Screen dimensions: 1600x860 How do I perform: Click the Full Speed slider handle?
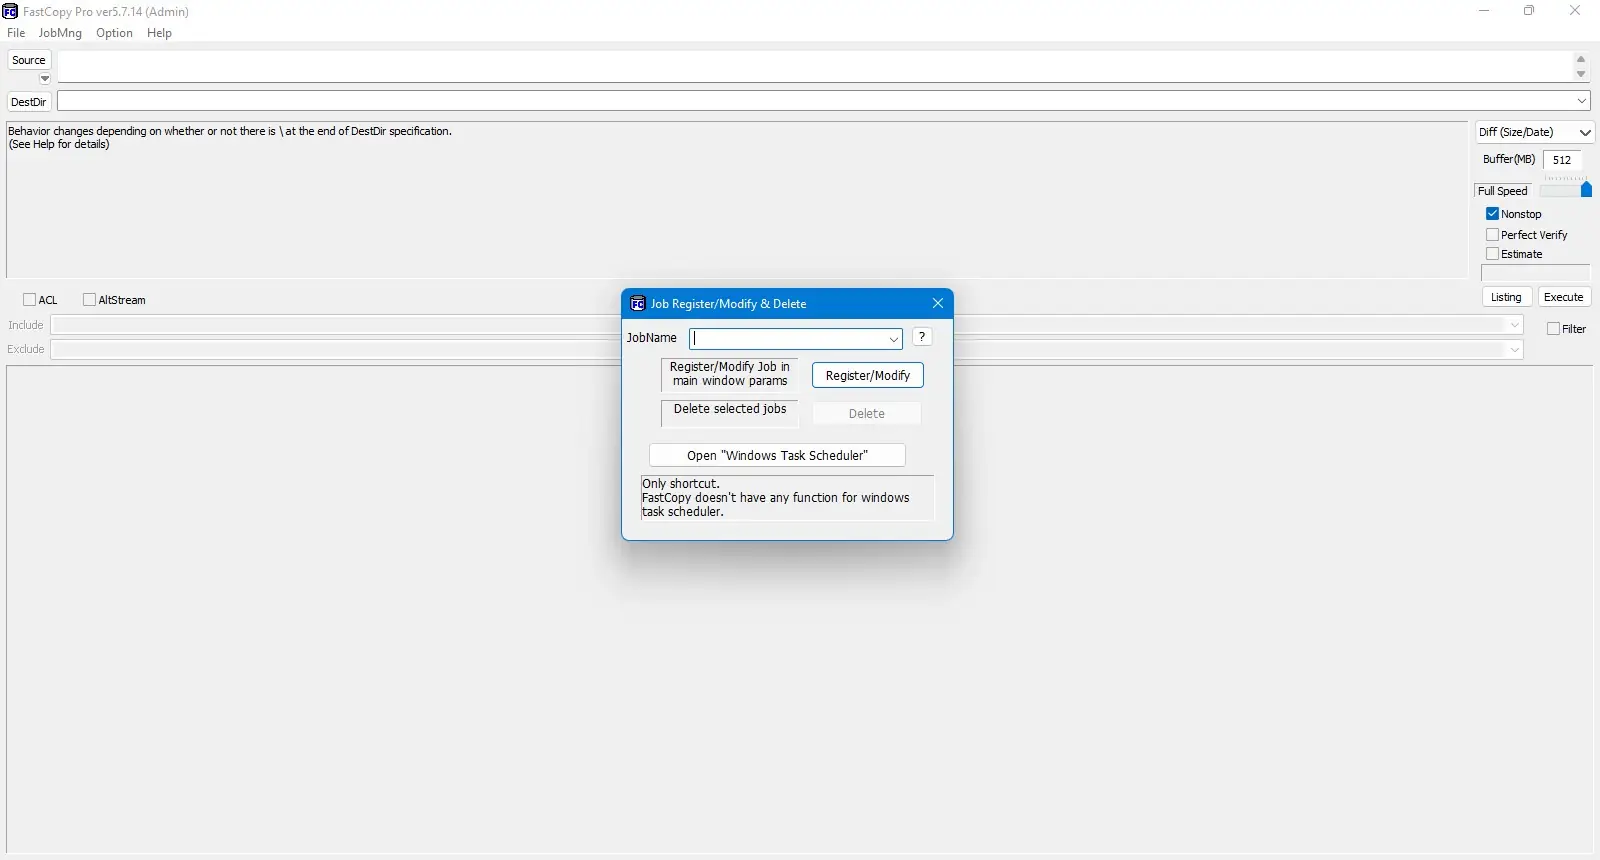pyautogui.click(x=1586, y=190)
